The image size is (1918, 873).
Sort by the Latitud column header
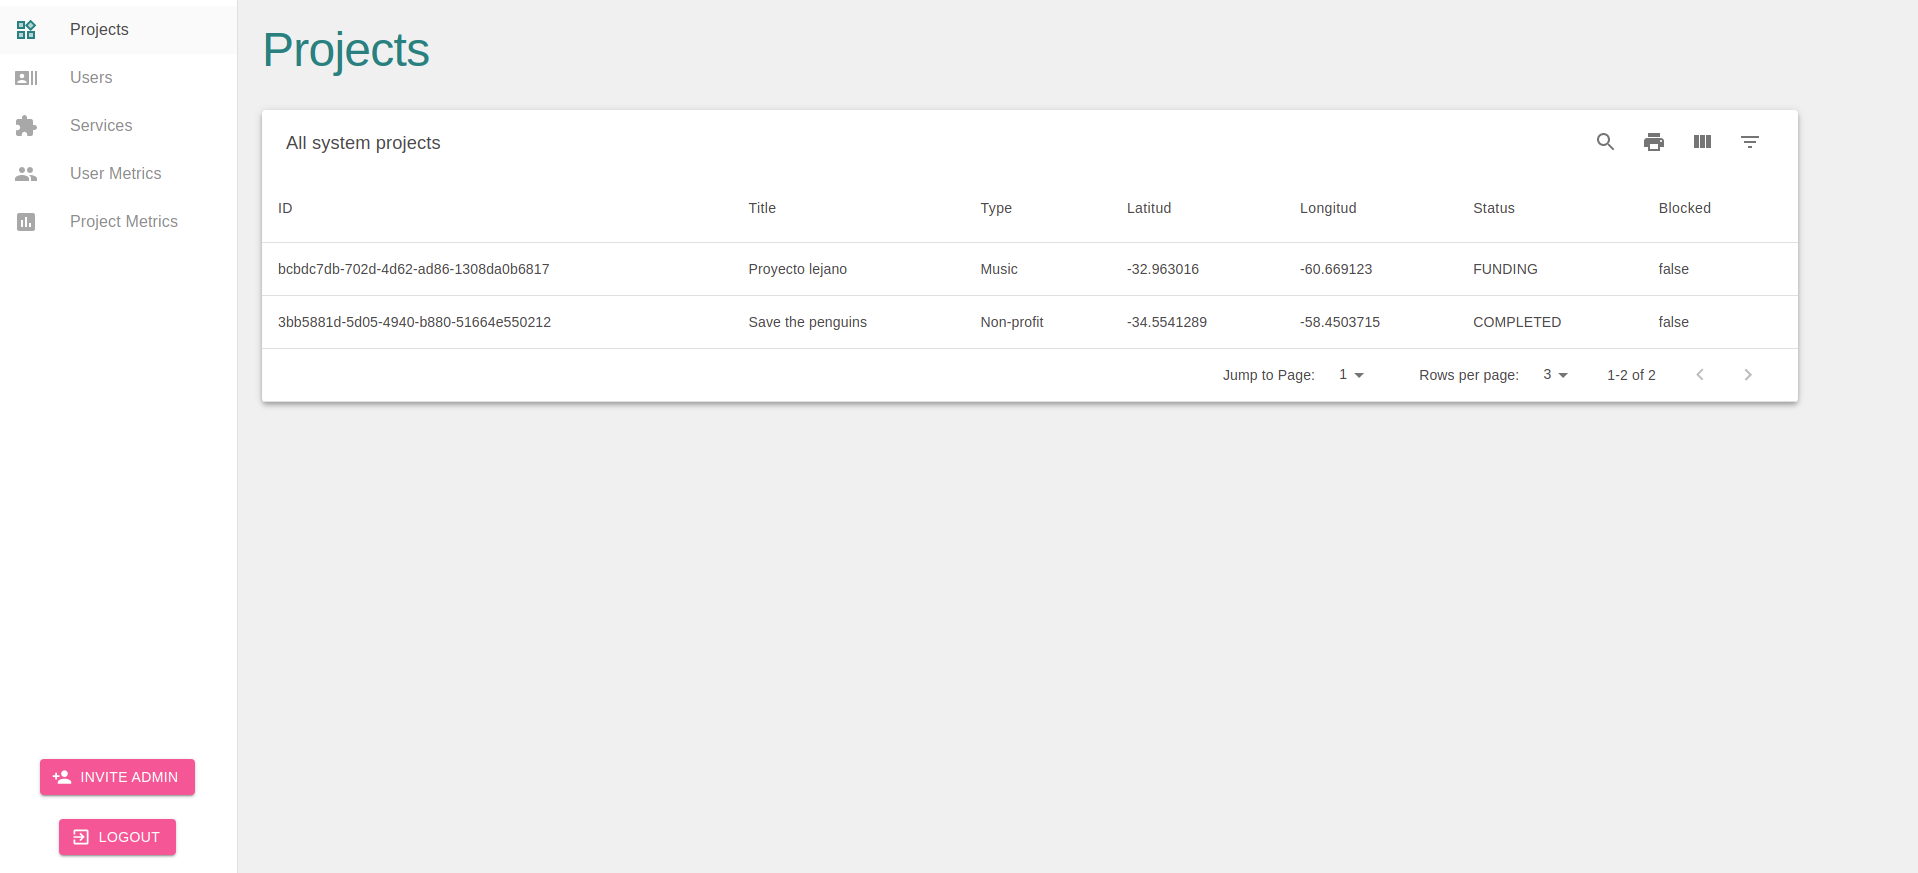1149,208
